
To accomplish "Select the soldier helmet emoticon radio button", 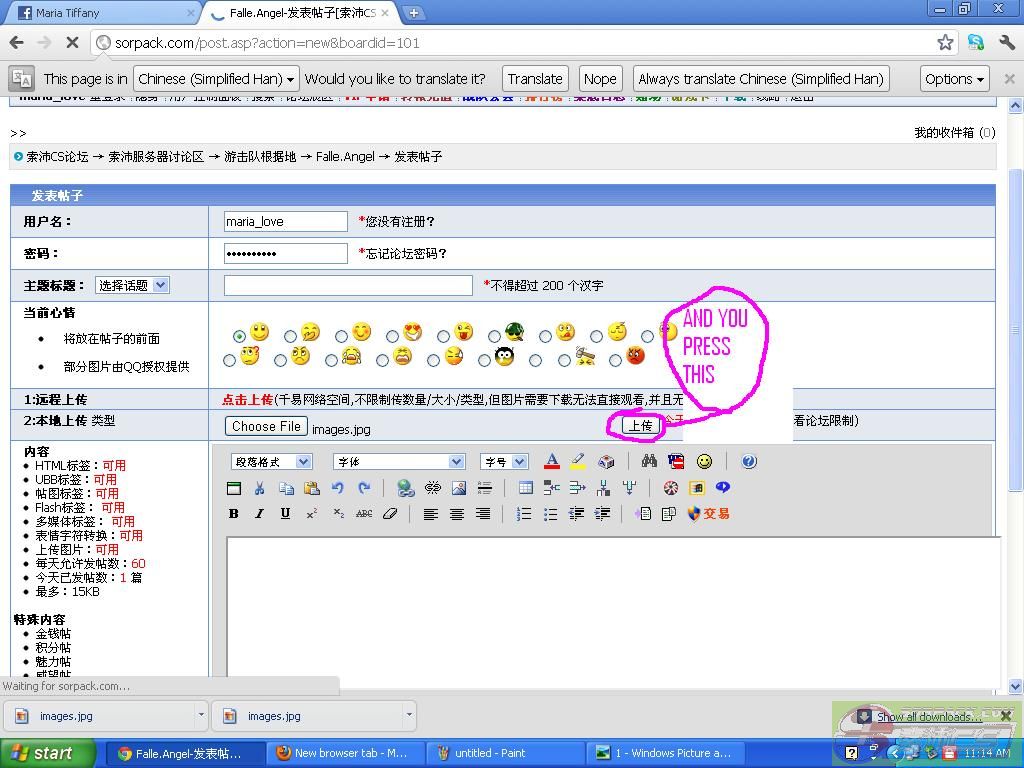I will click(x=494, y=336).
